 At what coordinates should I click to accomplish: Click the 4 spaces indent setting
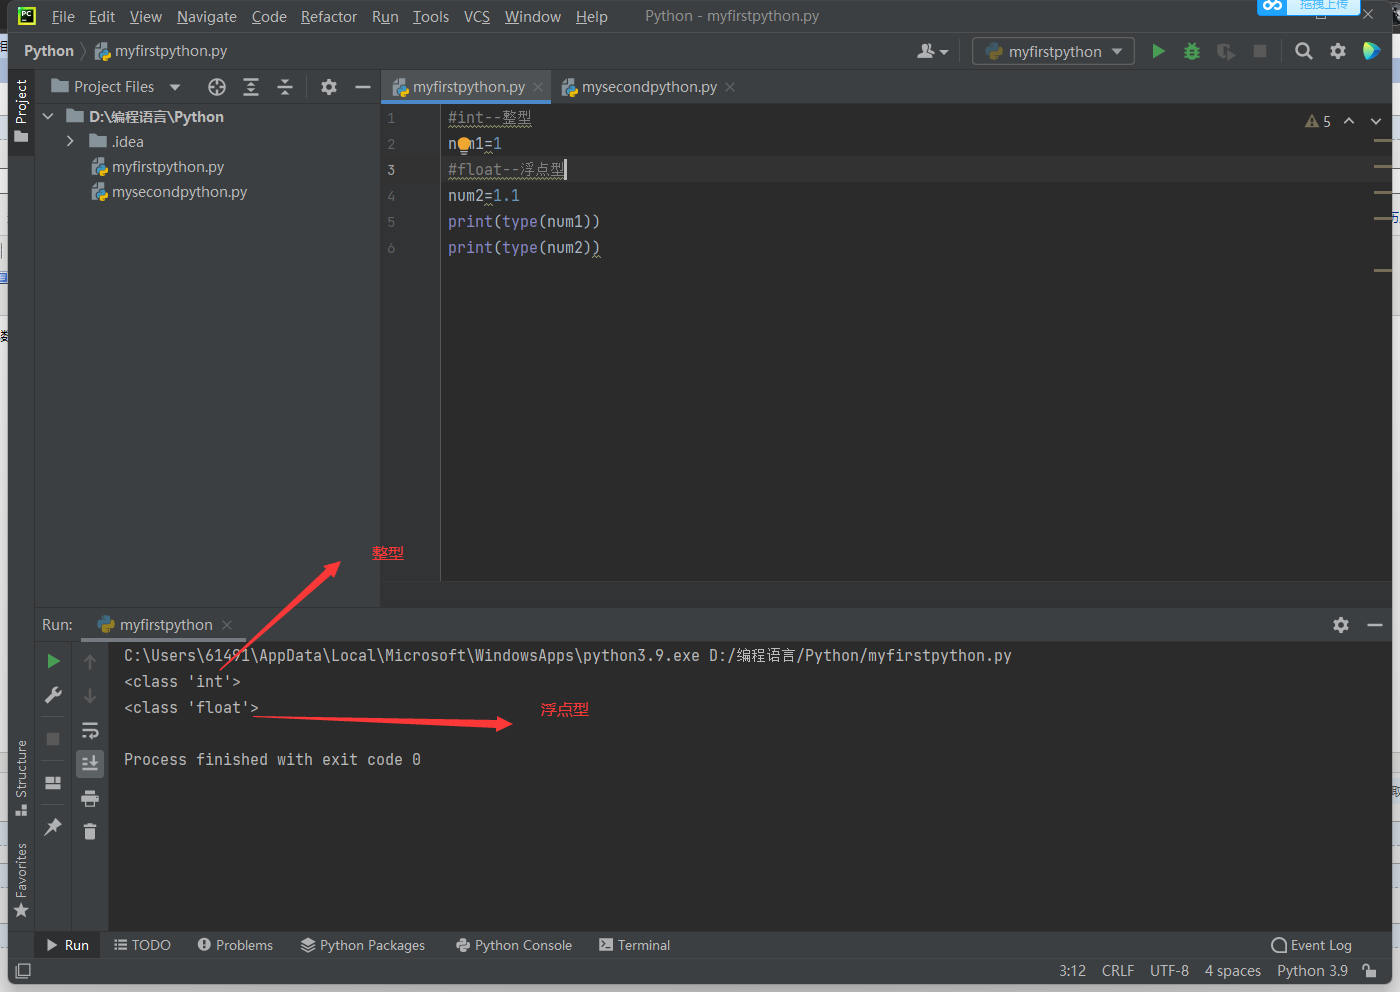[x=1232, y=971]
